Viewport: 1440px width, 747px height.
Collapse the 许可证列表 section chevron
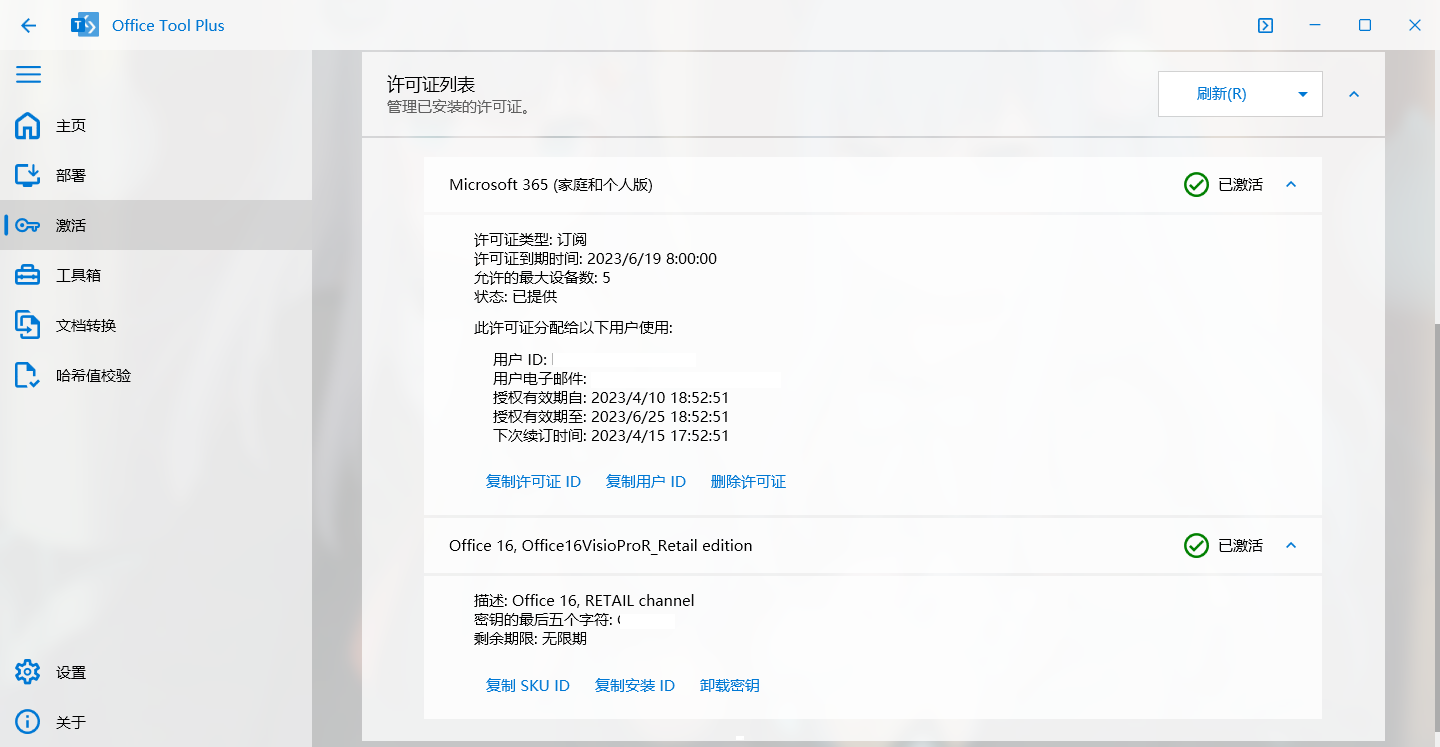coord(1354,94)
